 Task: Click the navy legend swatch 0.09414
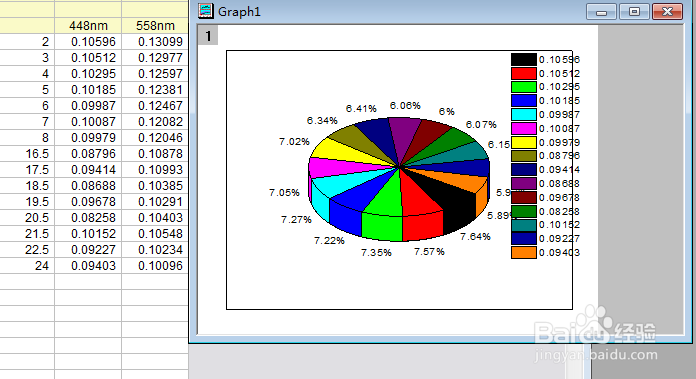tap(524, 170)
